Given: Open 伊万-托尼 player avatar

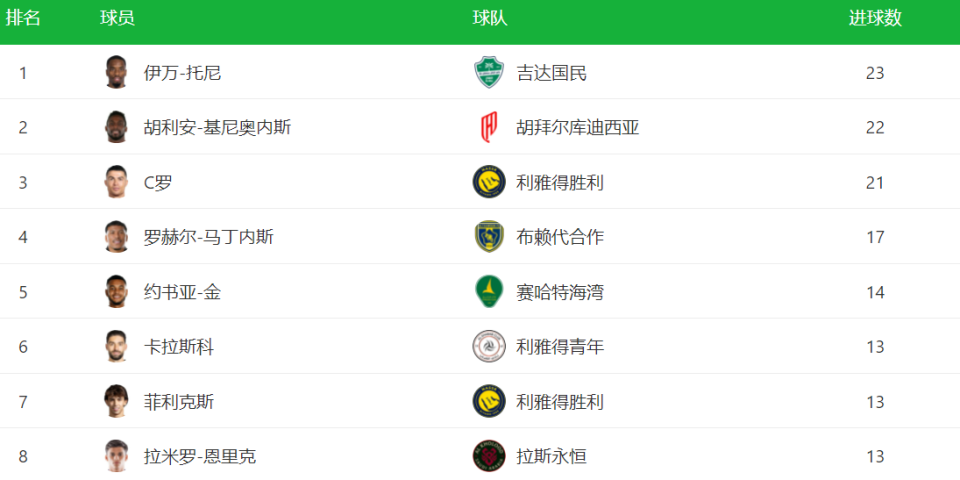Looking at the screenshot, I should (x=116, y=73).
